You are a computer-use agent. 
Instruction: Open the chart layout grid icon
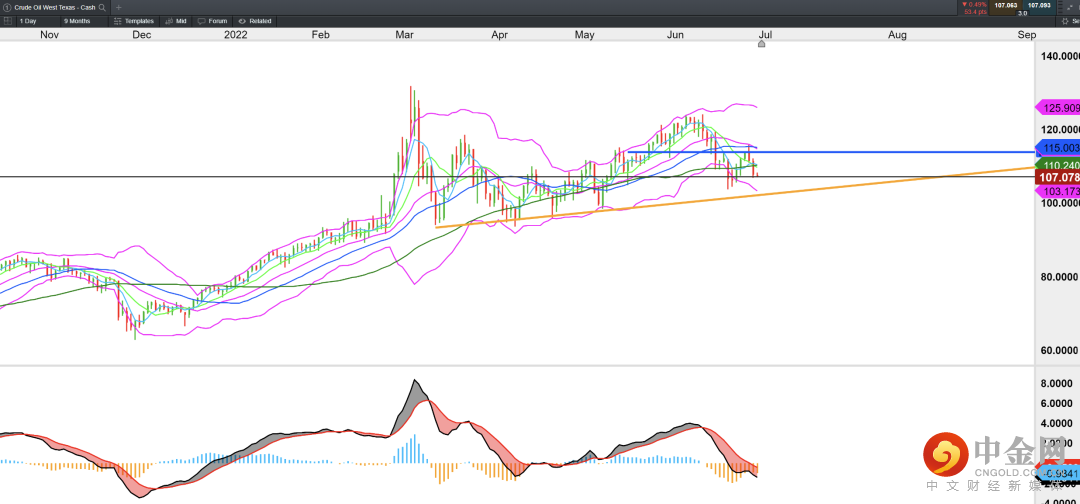7,20
